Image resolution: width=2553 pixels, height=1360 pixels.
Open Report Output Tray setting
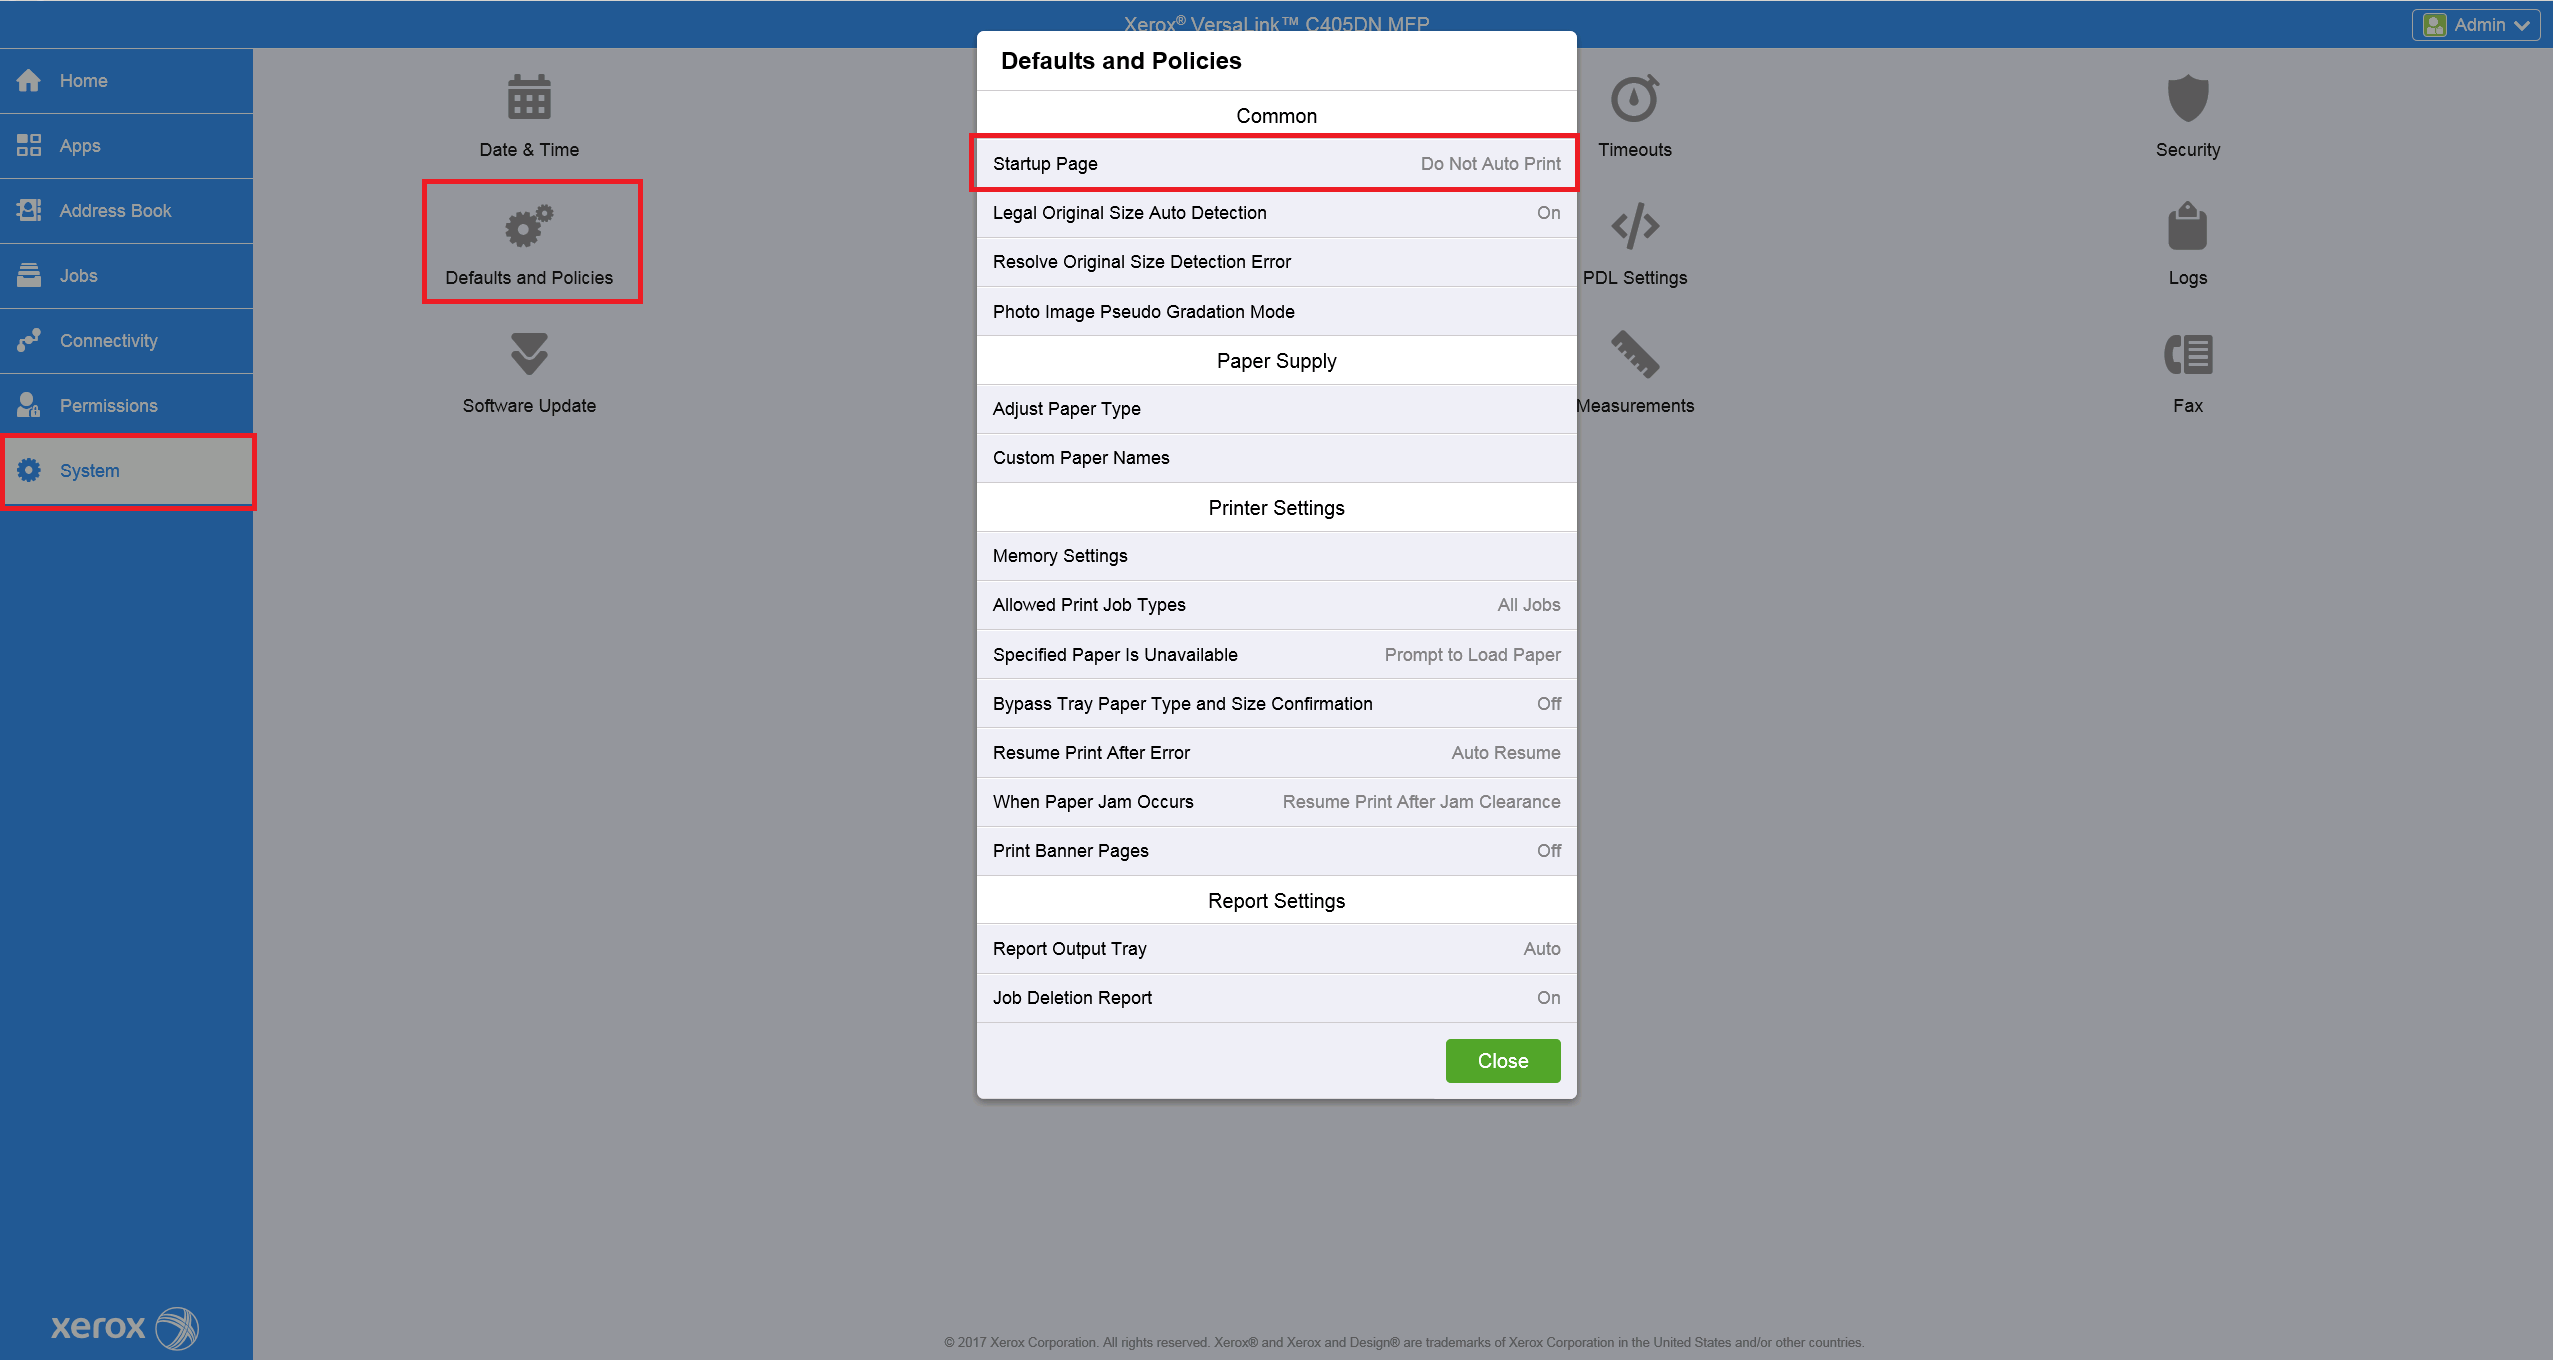coord(1276,949)
